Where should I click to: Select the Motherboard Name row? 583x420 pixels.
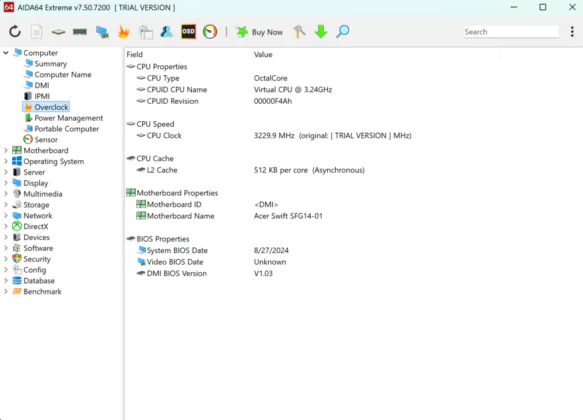tap(312, 216)
